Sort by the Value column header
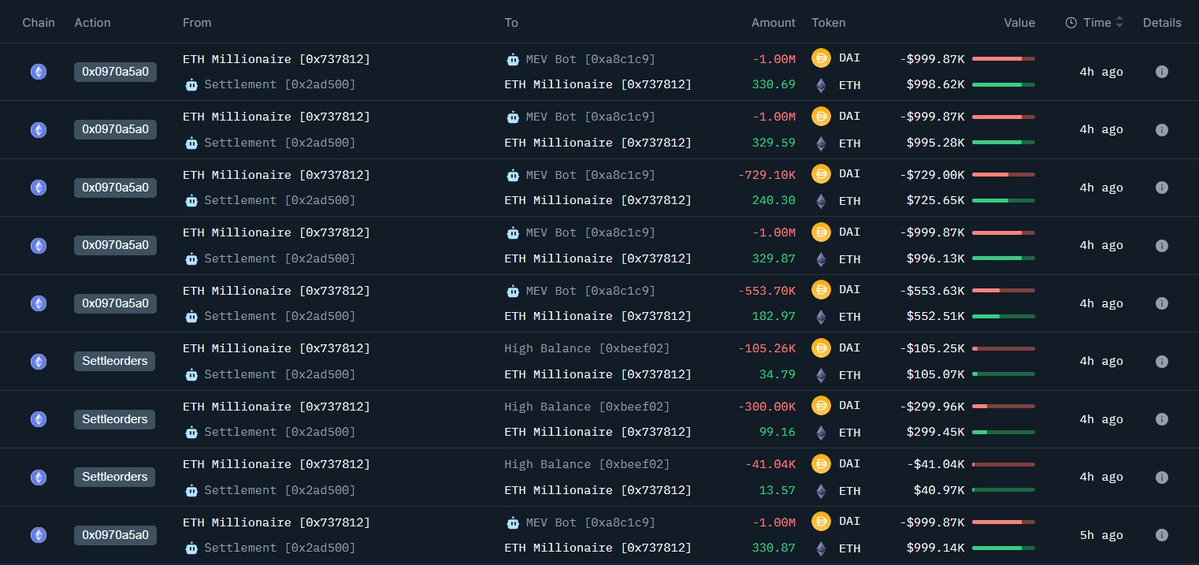 click(x=1019, y=23)
